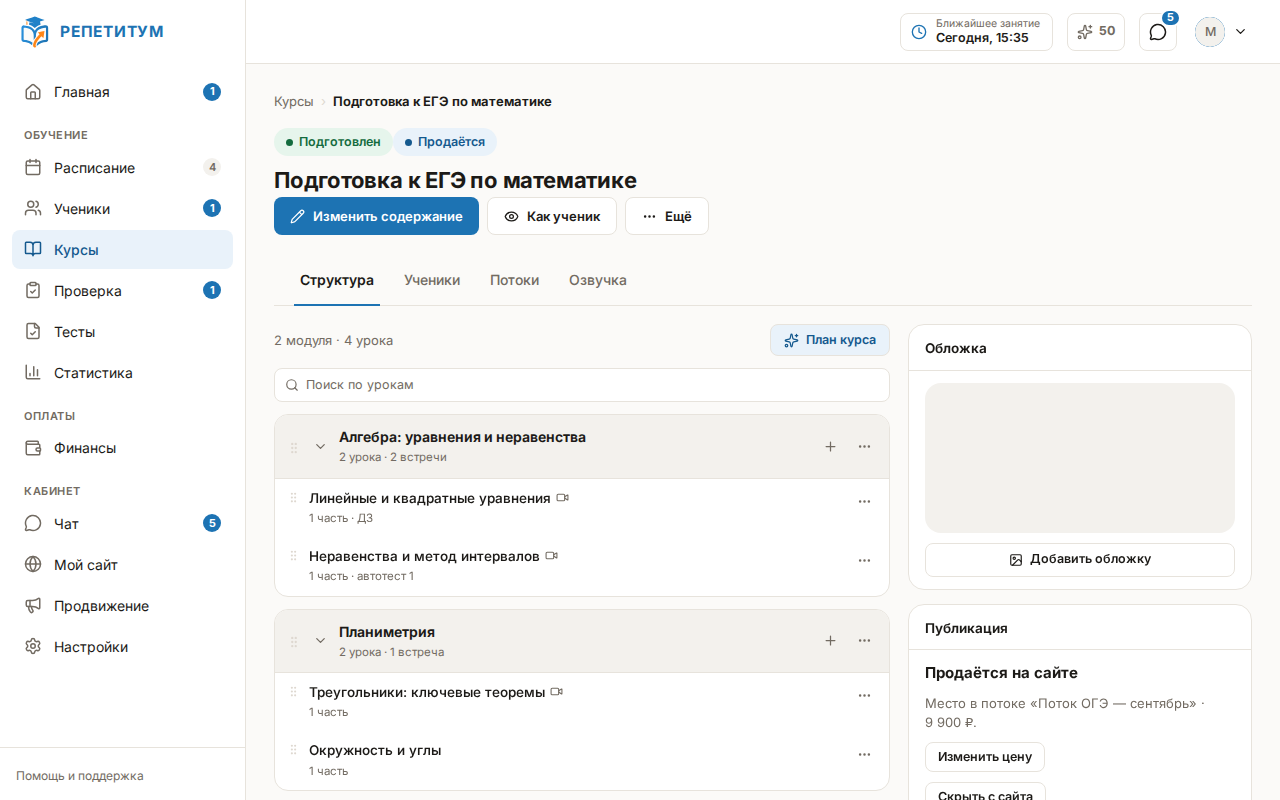Click drag handle of Неравенства и метод интервалов
This screenshot has height=800, width=1280.
point(293,556)
